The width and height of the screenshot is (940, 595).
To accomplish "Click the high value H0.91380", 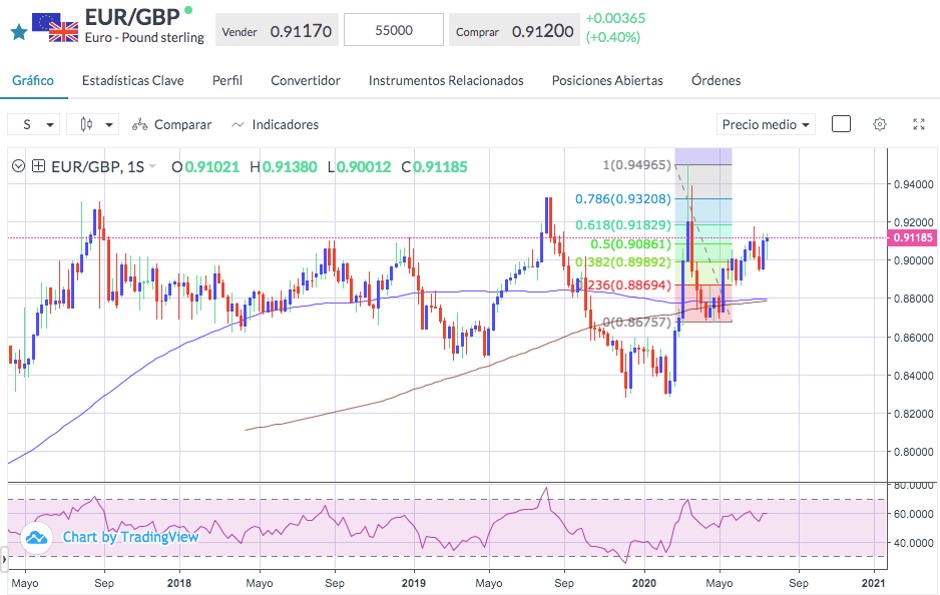I will [x=283, y=167].
